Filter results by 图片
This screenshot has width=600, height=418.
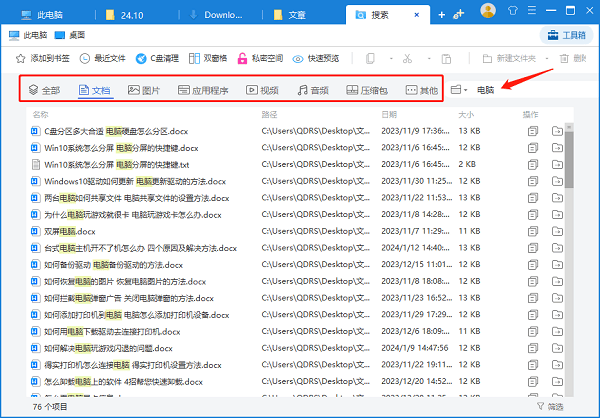[144, 90]
